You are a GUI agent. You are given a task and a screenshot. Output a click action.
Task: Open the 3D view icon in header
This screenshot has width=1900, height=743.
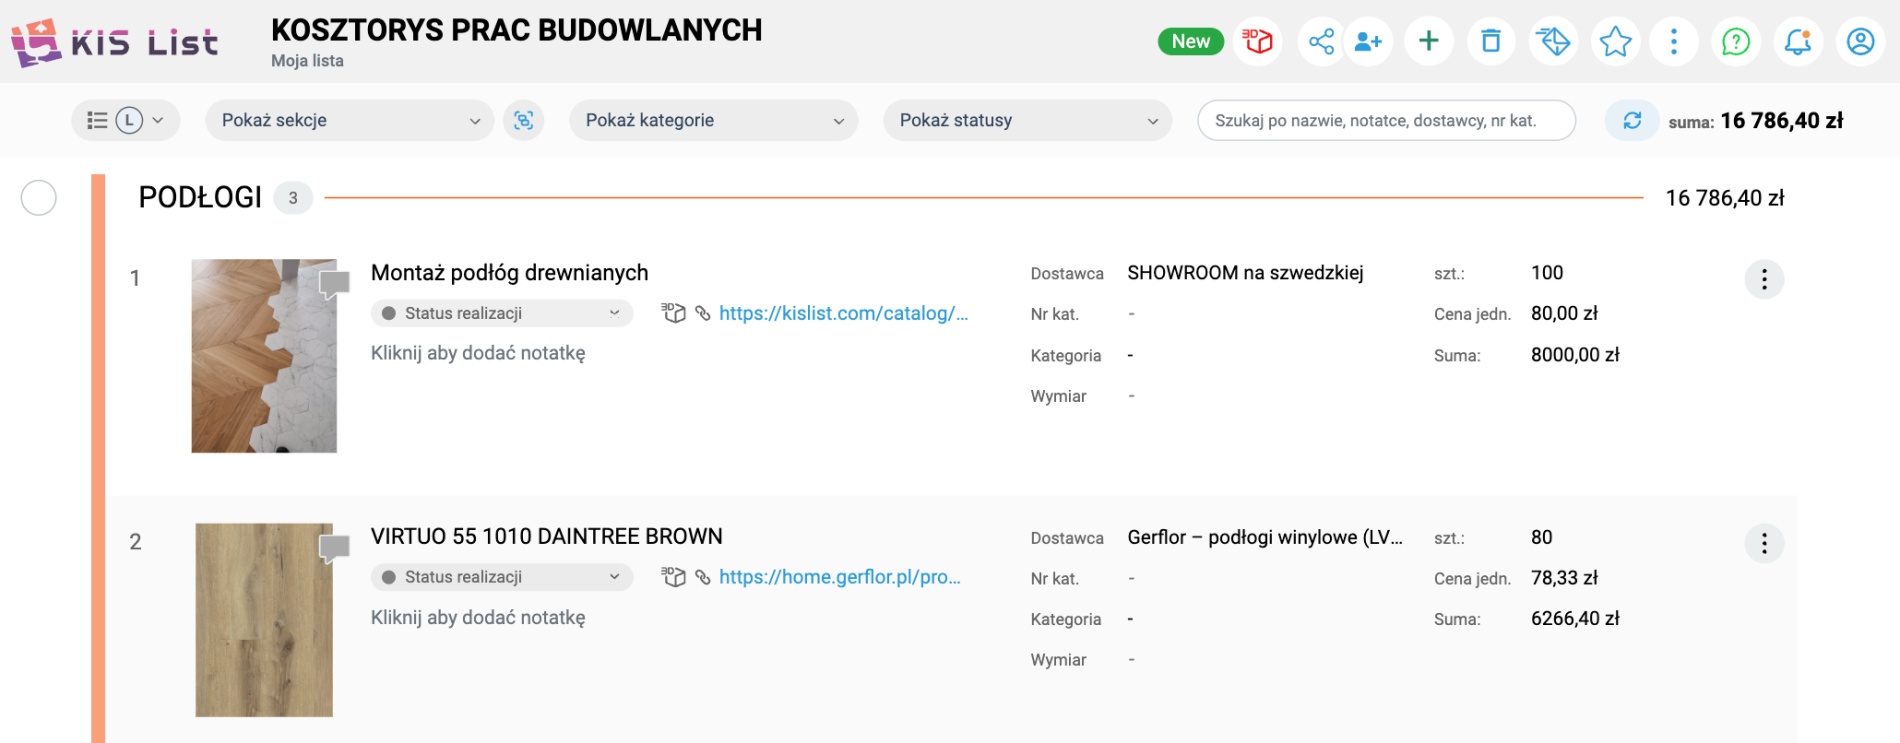click(x=1258, y=41)
